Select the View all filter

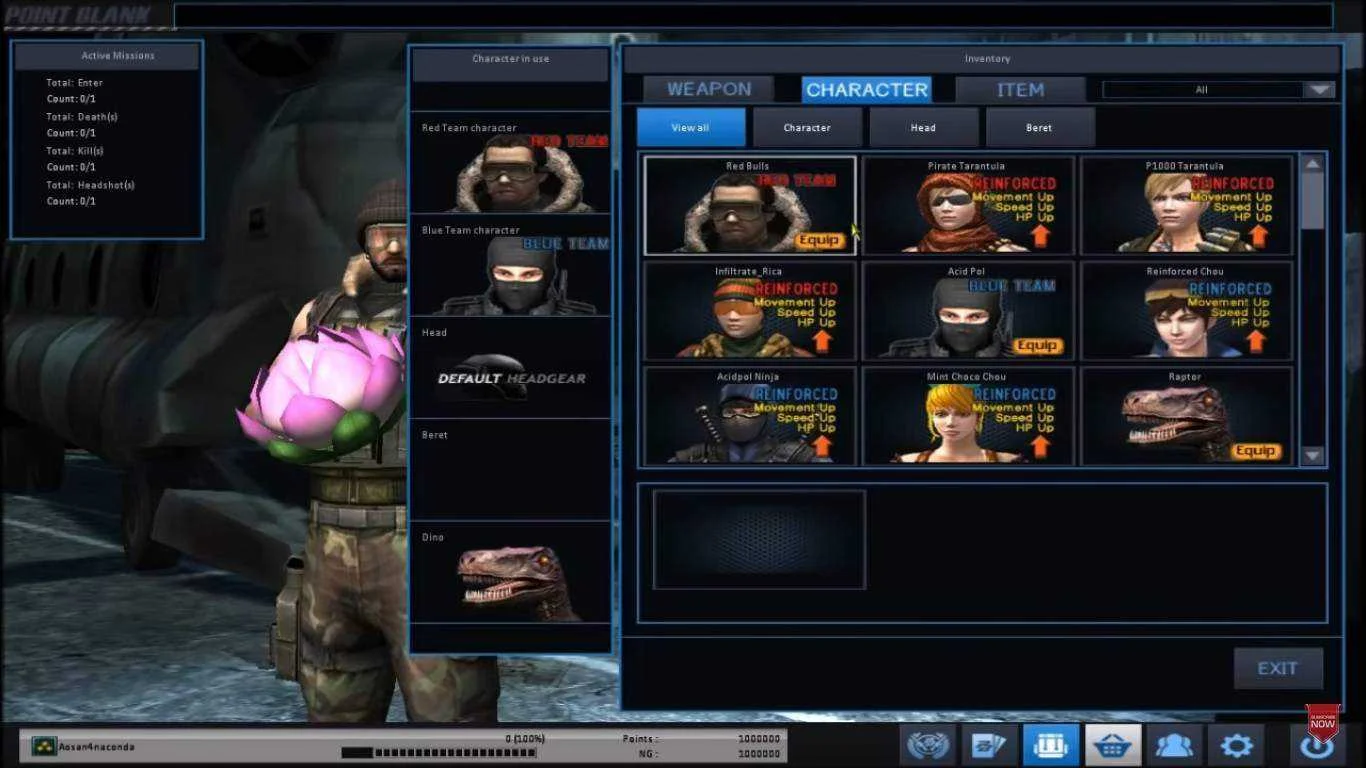(x=690, y=128)
